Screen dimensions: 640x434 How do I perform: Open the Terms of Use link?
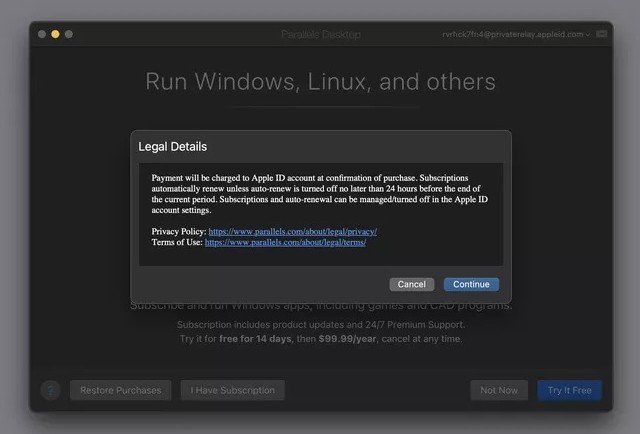[285, 242]
